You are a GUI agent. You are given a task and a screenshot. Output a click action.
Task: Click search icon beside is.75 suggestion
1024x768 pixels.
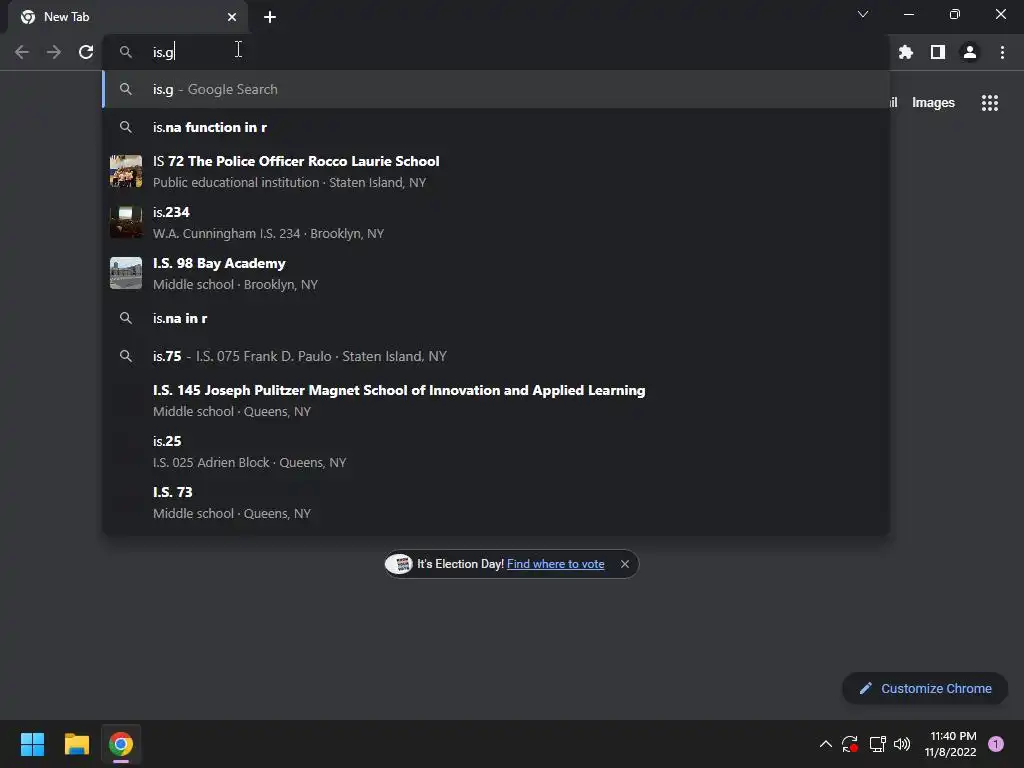(x=126, y=356)
